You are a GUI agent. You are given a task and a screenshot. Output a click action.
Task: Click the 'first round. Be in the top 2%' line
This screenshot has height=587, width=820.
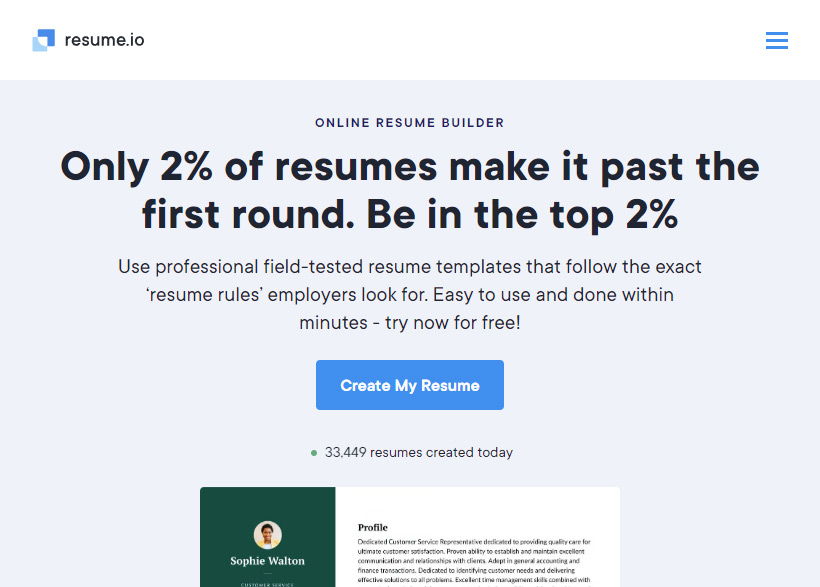tap(410, 214)
